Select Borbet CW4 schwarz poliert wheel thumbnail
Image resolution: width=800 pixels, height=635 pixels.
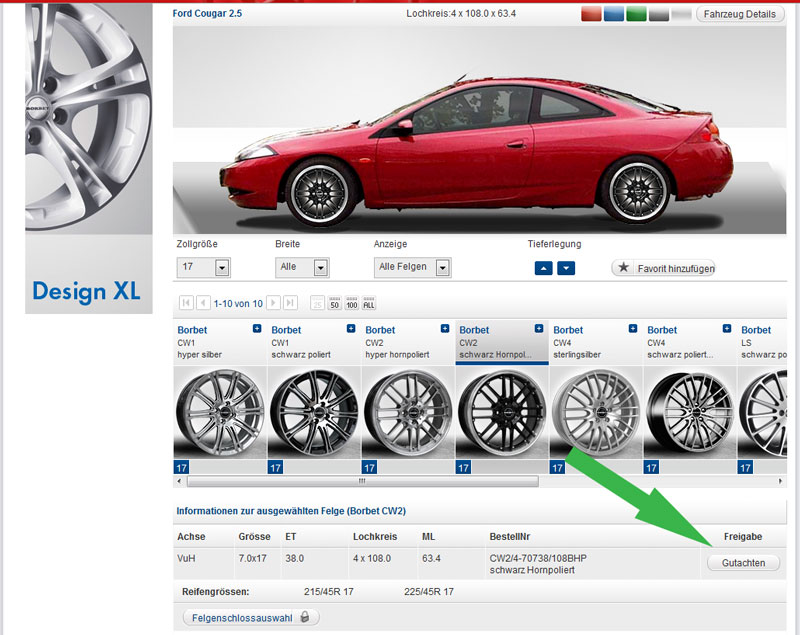click(x=690, y=413)
